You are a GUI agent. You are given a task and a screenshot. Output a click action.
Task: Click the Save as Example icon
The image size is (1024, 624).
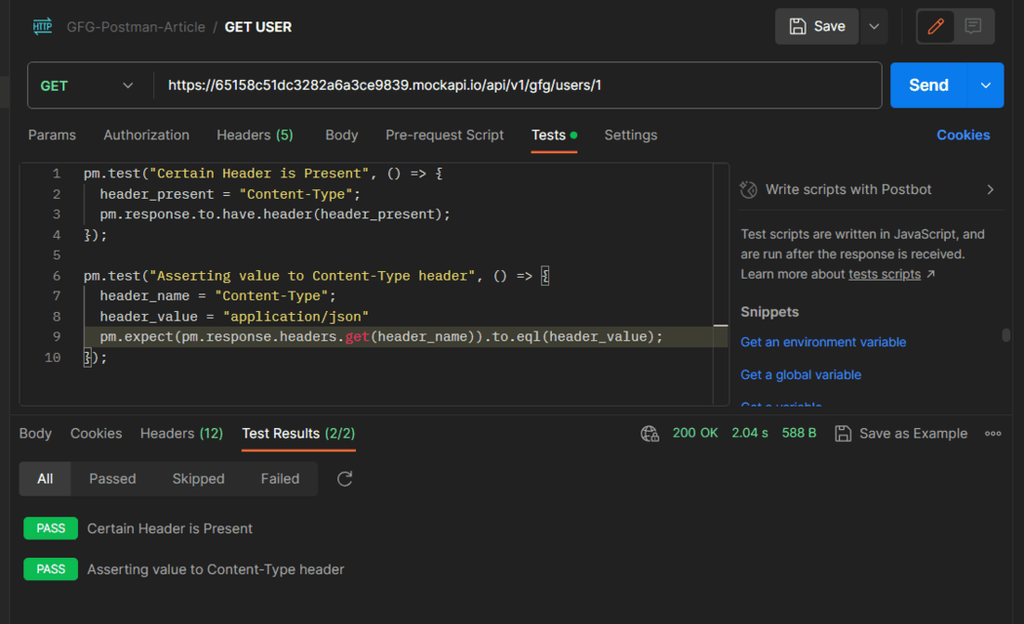(x=843, y=433)
